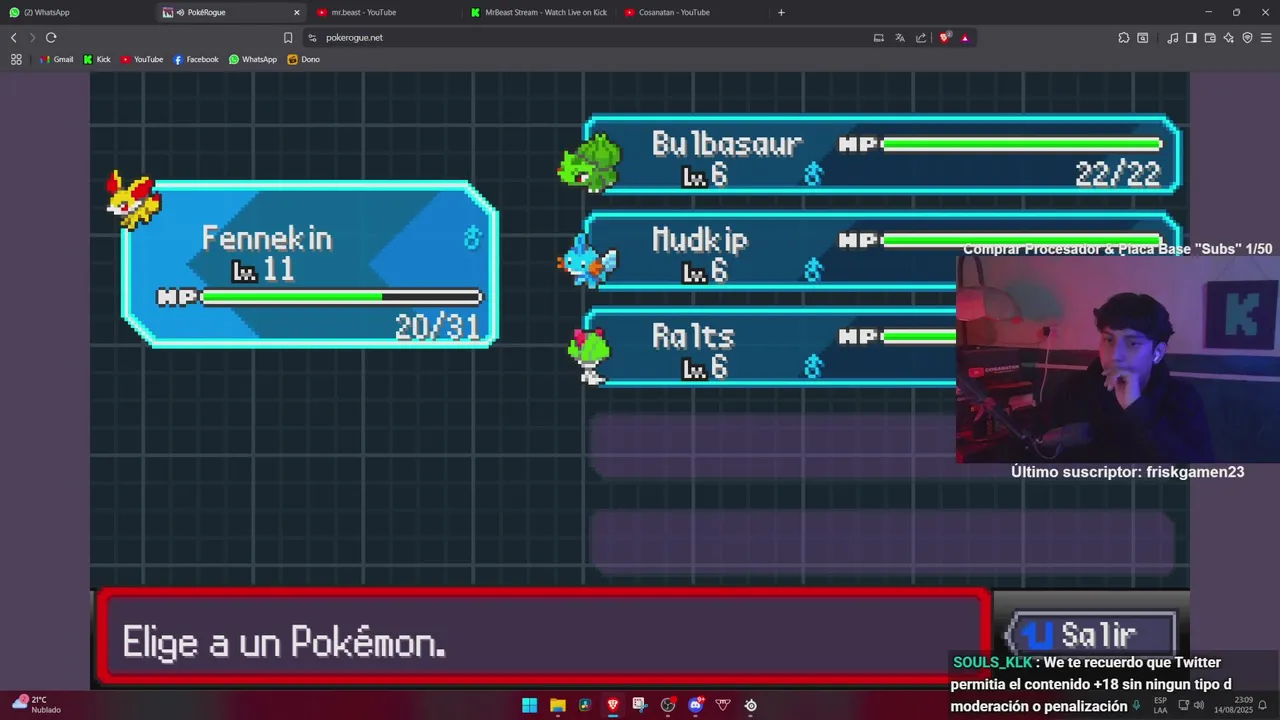The width and height of the screenshot is (1280, 720).
Task: Open the Brave Wallet icon
Action: (x=1210, y=37)
